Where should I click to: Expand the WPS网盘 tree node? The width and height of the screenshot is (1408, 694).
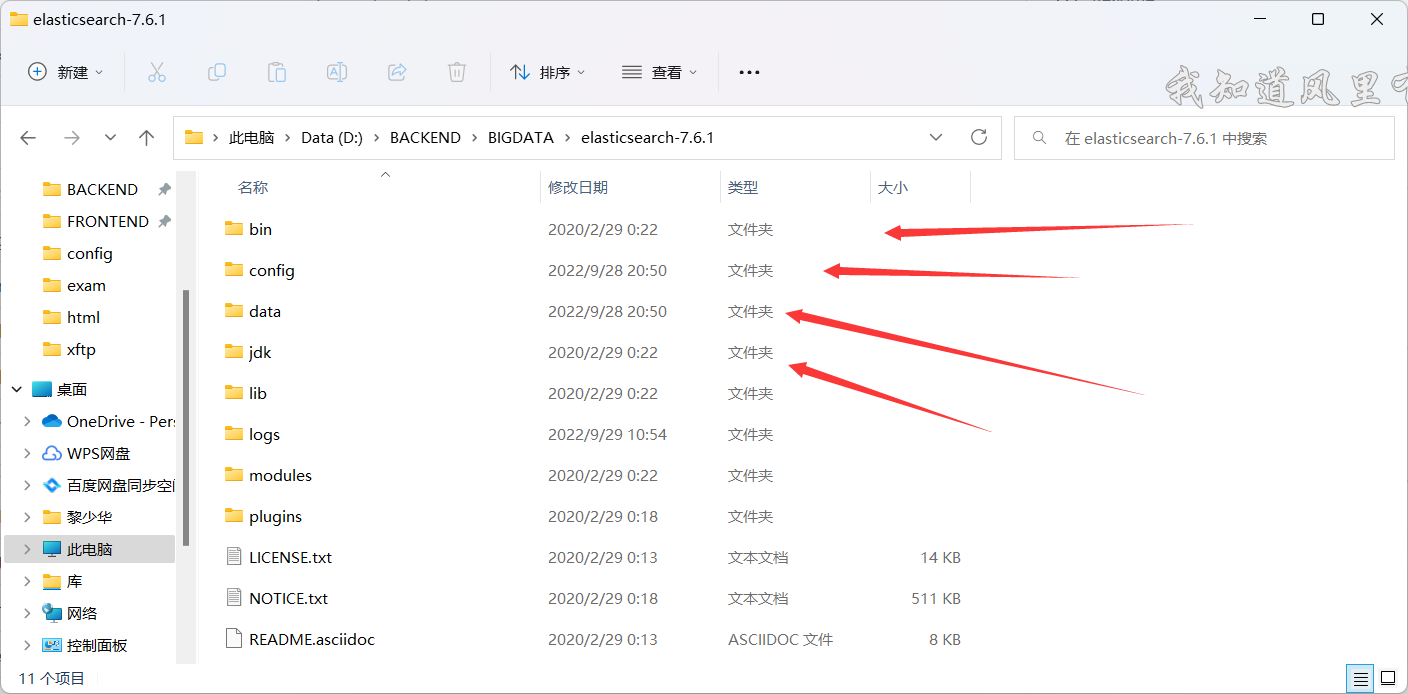point(28,453)
